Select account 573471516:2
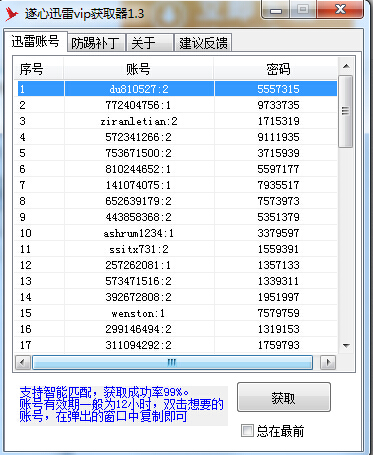The width and height of the screenshot is (373, 455). point(138,281)
